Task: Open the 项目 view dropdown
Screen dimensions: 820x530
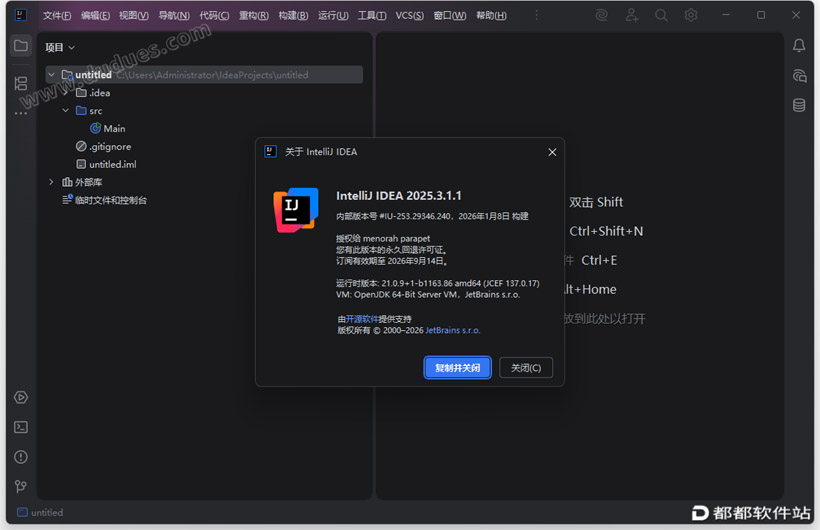Action: coord(60,48)
